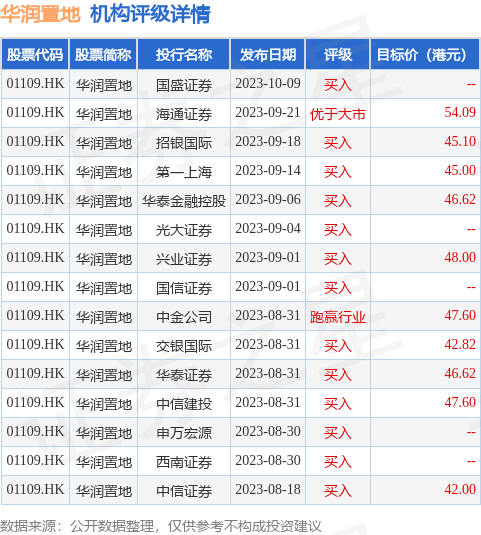Click the 投行名称 column header
481x535 pixels.
click(184, 54)
